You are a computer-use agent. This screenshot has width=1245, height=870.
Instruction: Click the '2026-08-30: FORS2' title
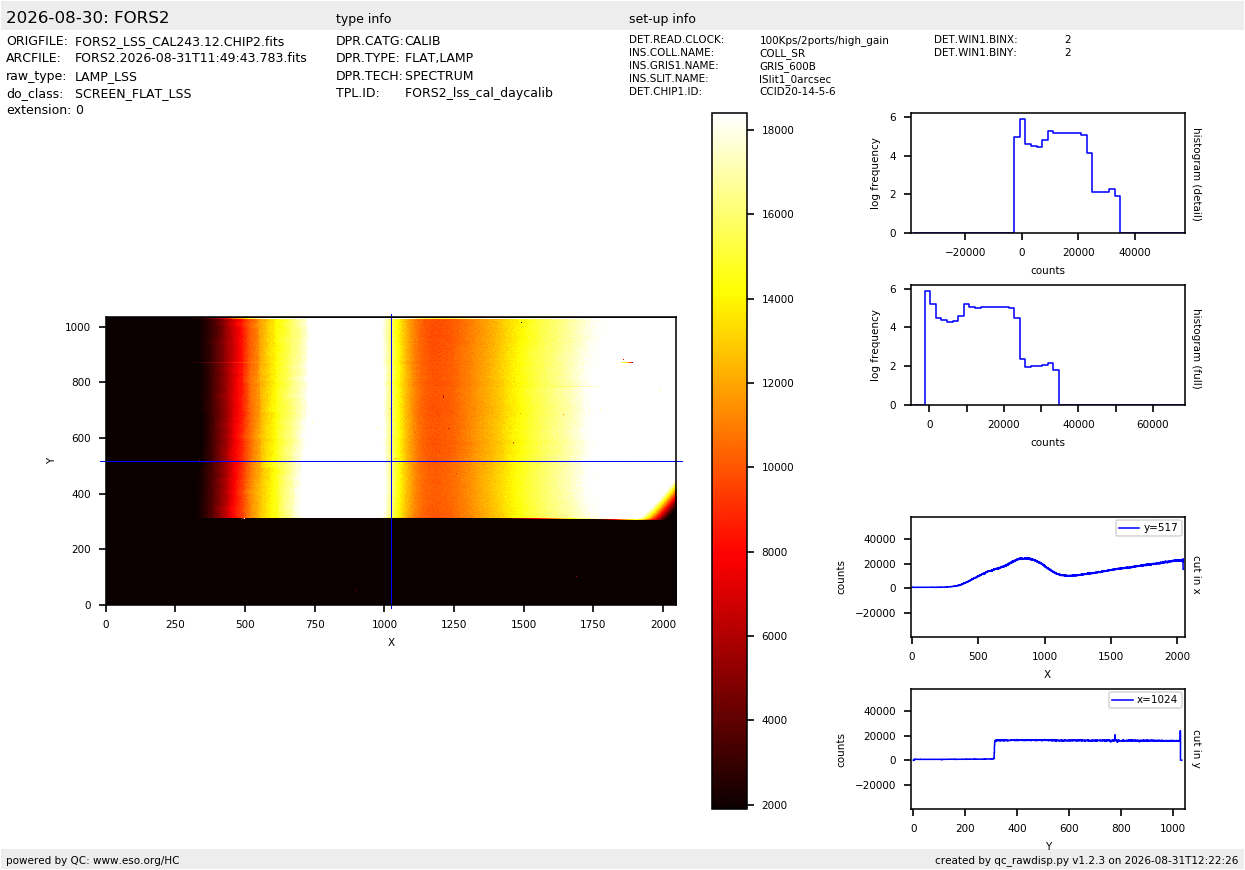click(x=88, y=18)
